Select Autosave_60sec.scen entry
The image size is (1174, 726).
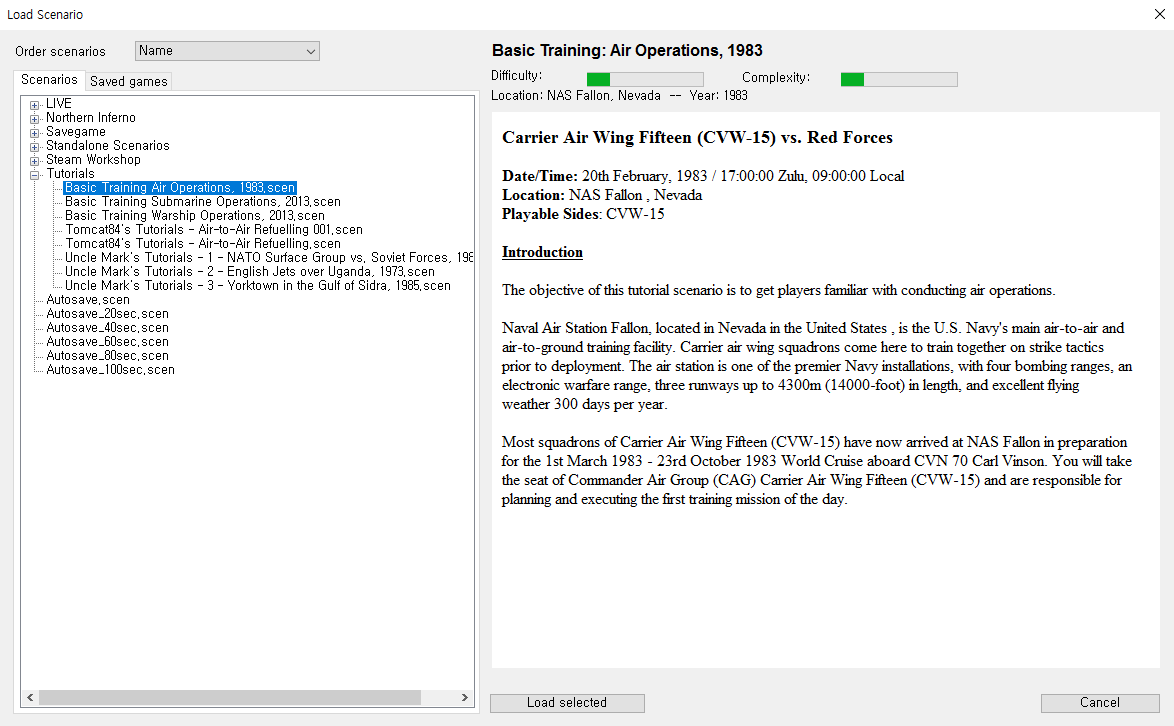pyautogui.click(x=108, y=342)
